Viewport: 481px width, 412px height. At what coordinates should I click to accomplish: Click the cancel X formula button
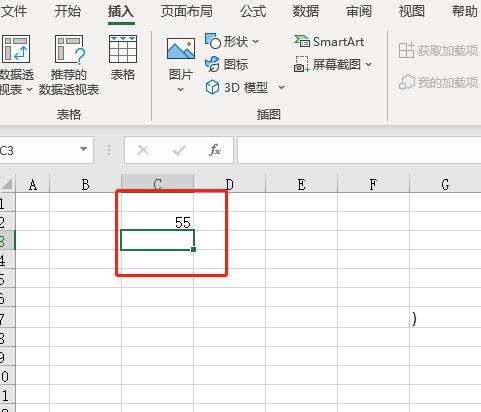pyautogui.click(x=143, y=150)
